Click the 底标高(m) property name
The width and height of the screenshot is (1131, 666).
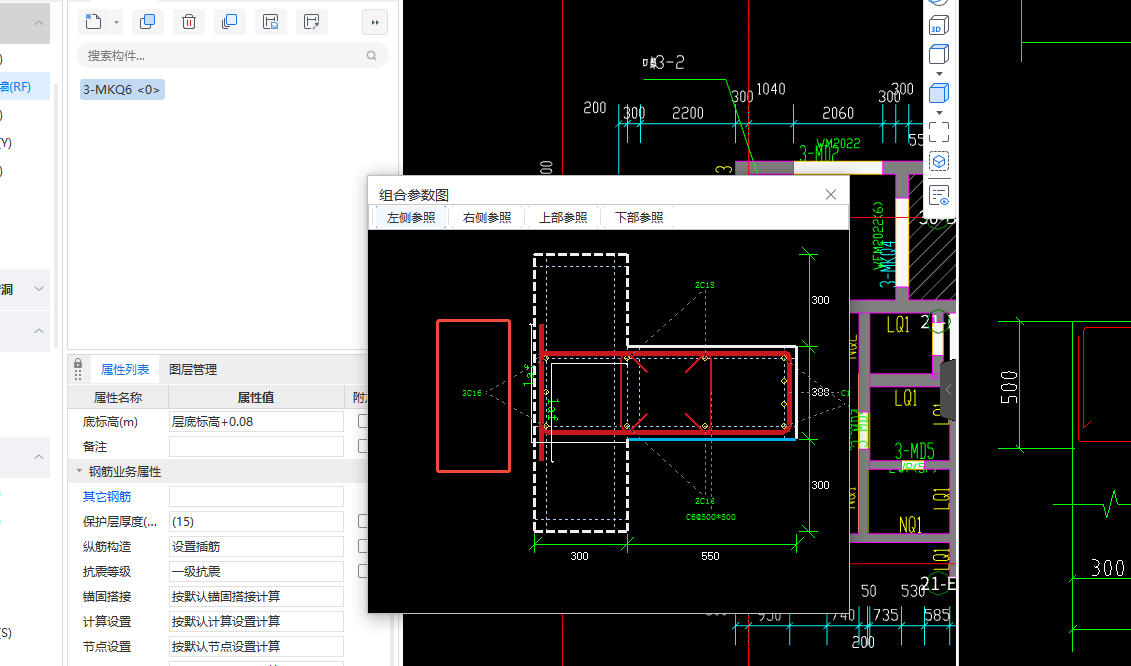(110, 421)
